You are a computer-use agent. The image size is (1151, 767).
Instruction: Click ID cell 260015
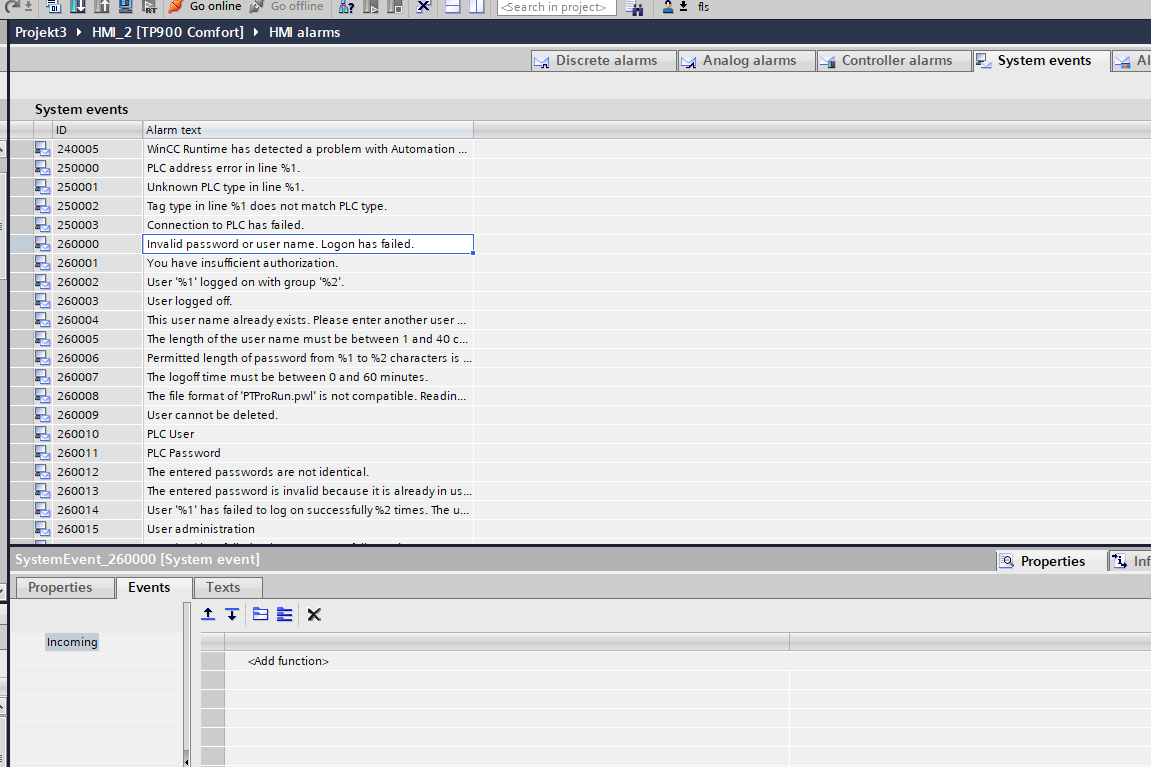point(98,529)
